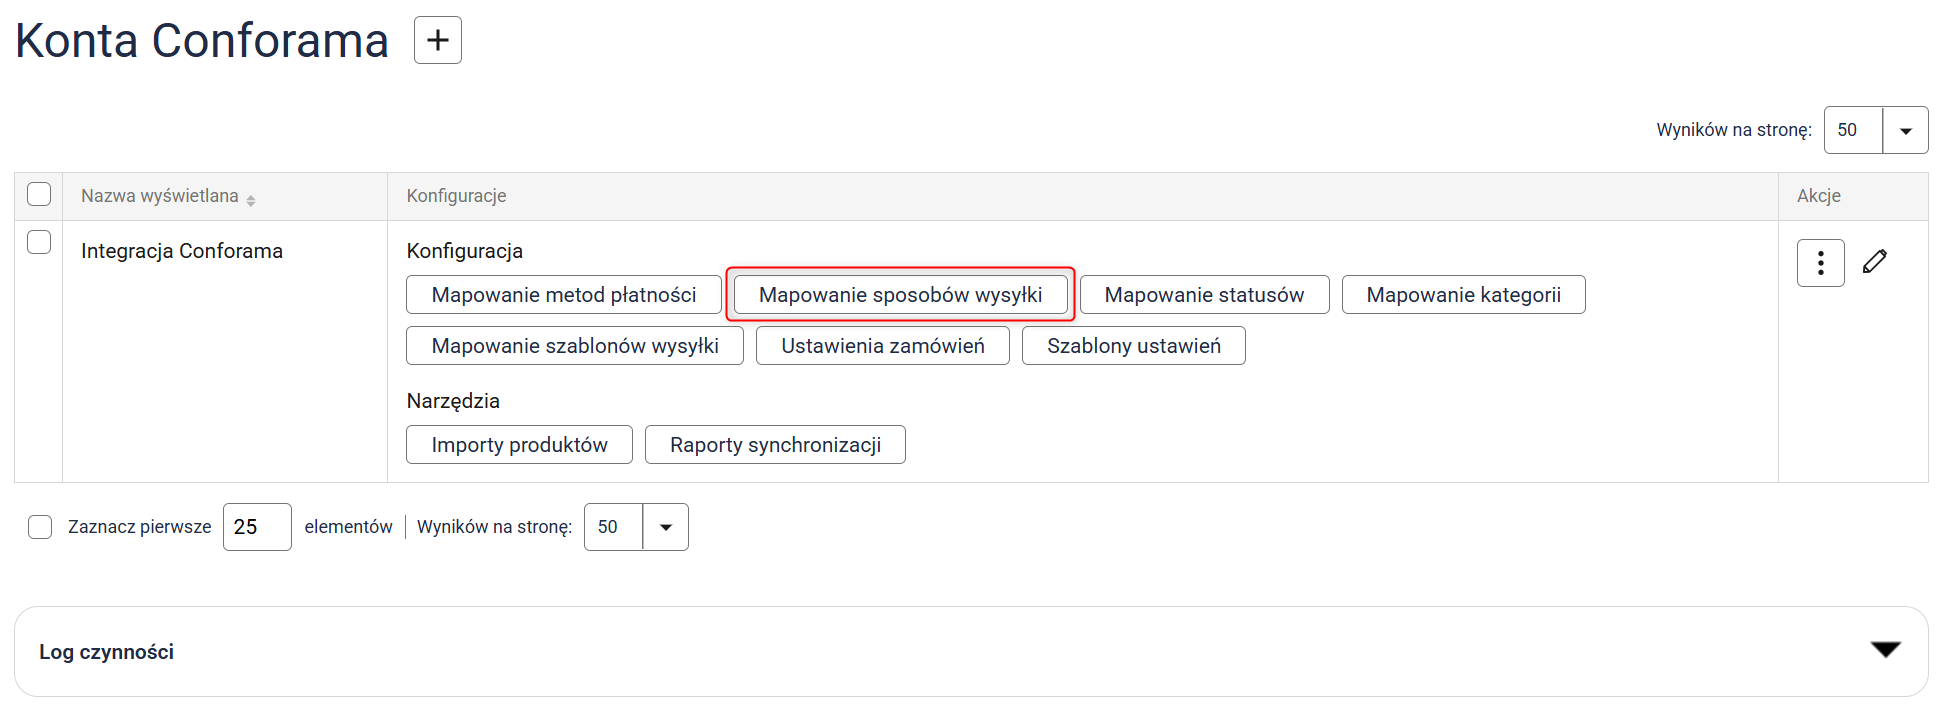Screen dimensions: 1944x709
Task: Click the elements count field showing 25
Action: point(257,527)
